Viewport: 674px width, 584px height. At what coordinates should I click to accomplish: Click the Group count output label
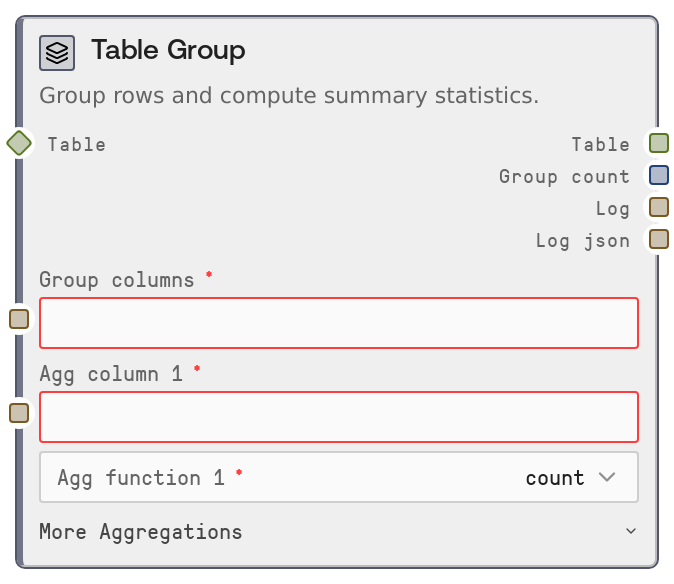(564, 176)
